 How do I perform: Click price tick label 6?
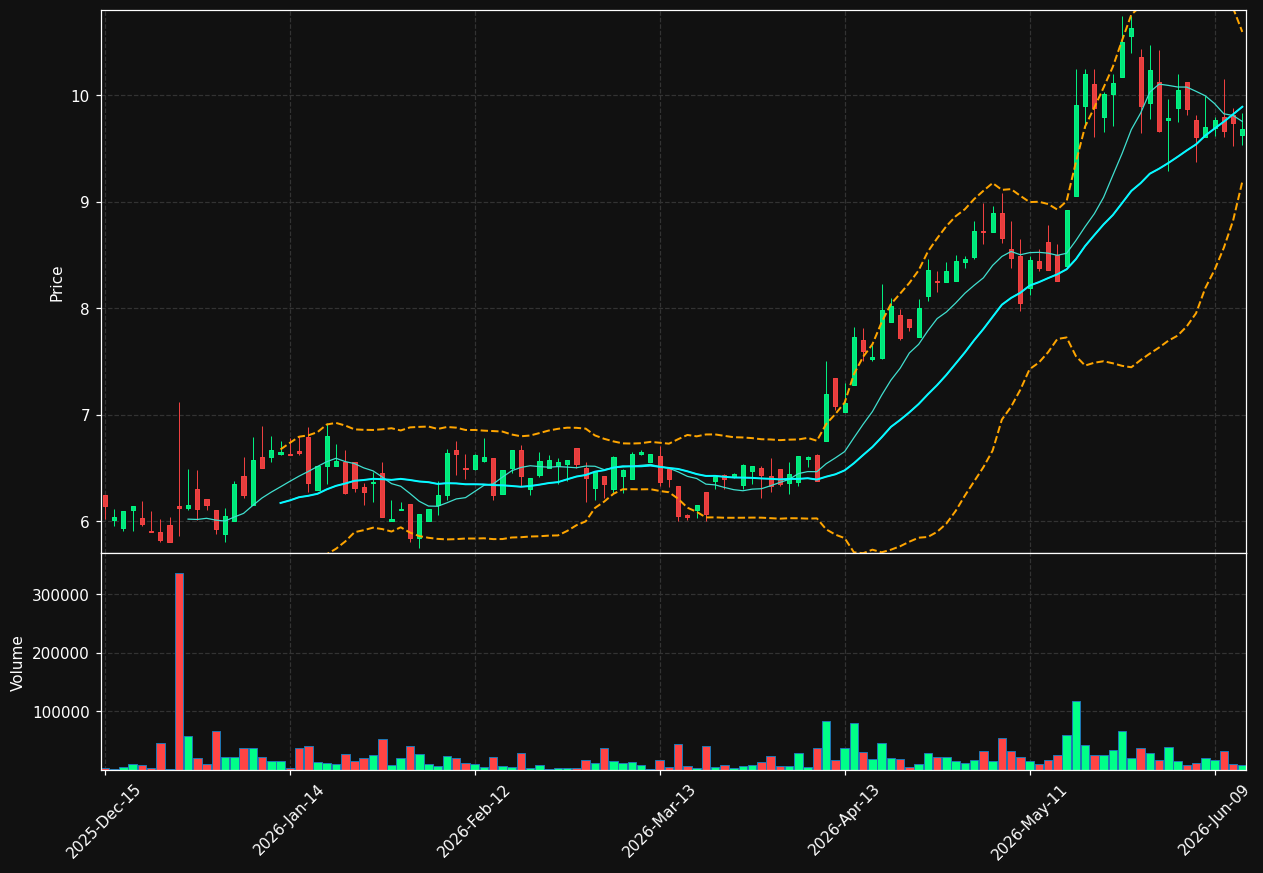click(x=84, y=522)
